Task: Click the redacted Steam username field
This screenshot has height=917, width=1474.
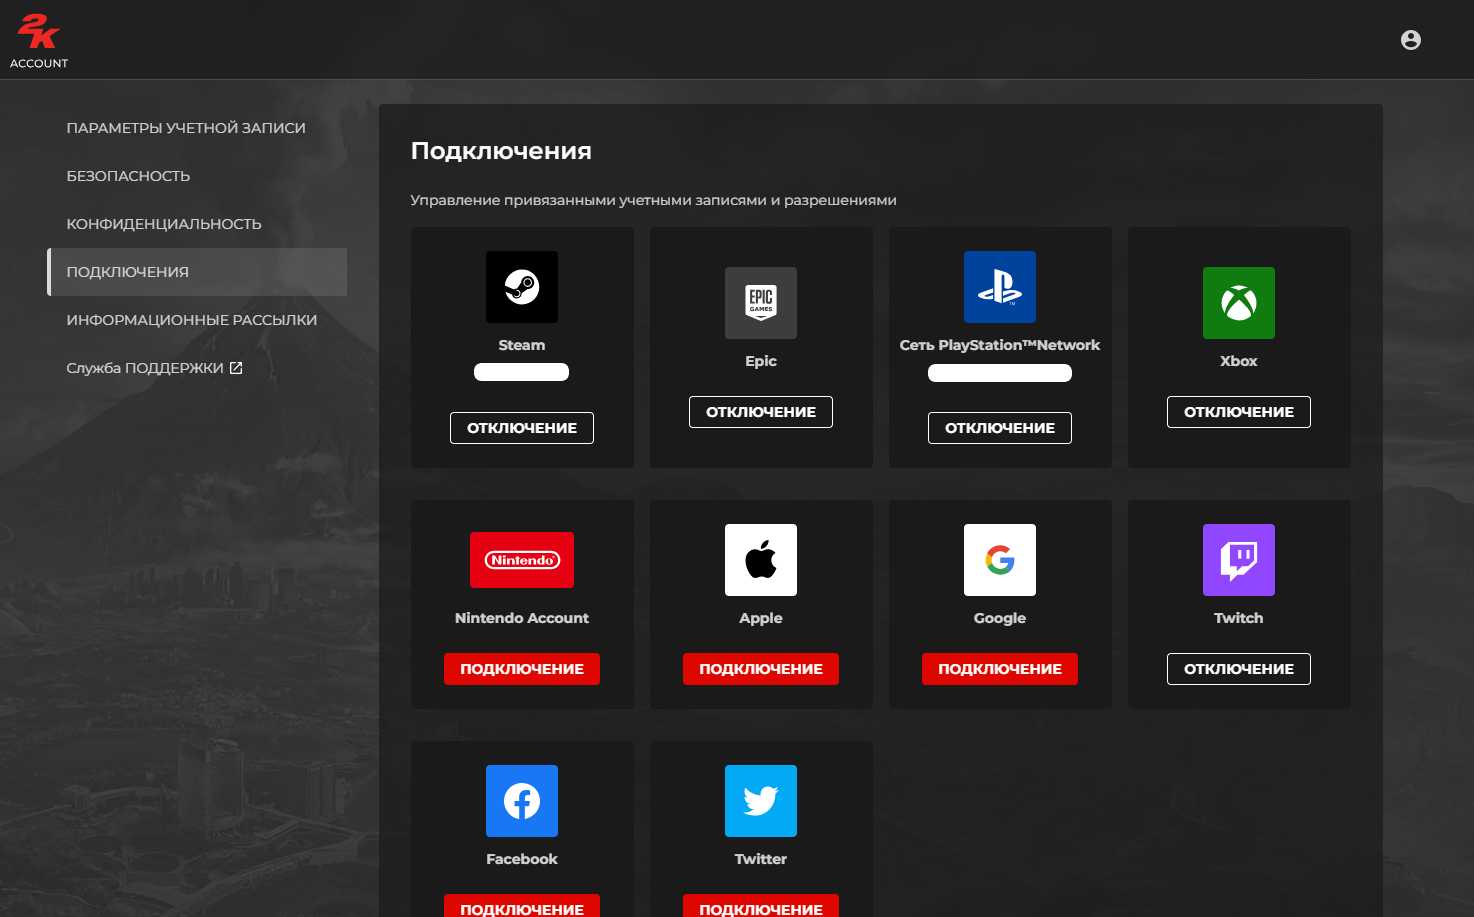Action: (522, 372)
